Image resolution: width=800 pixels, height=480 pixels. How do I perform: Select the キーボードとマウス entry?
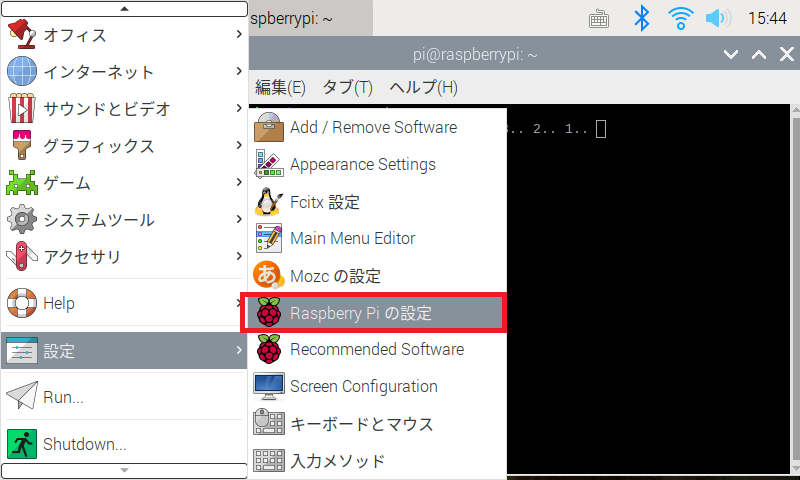coord(378,423)
